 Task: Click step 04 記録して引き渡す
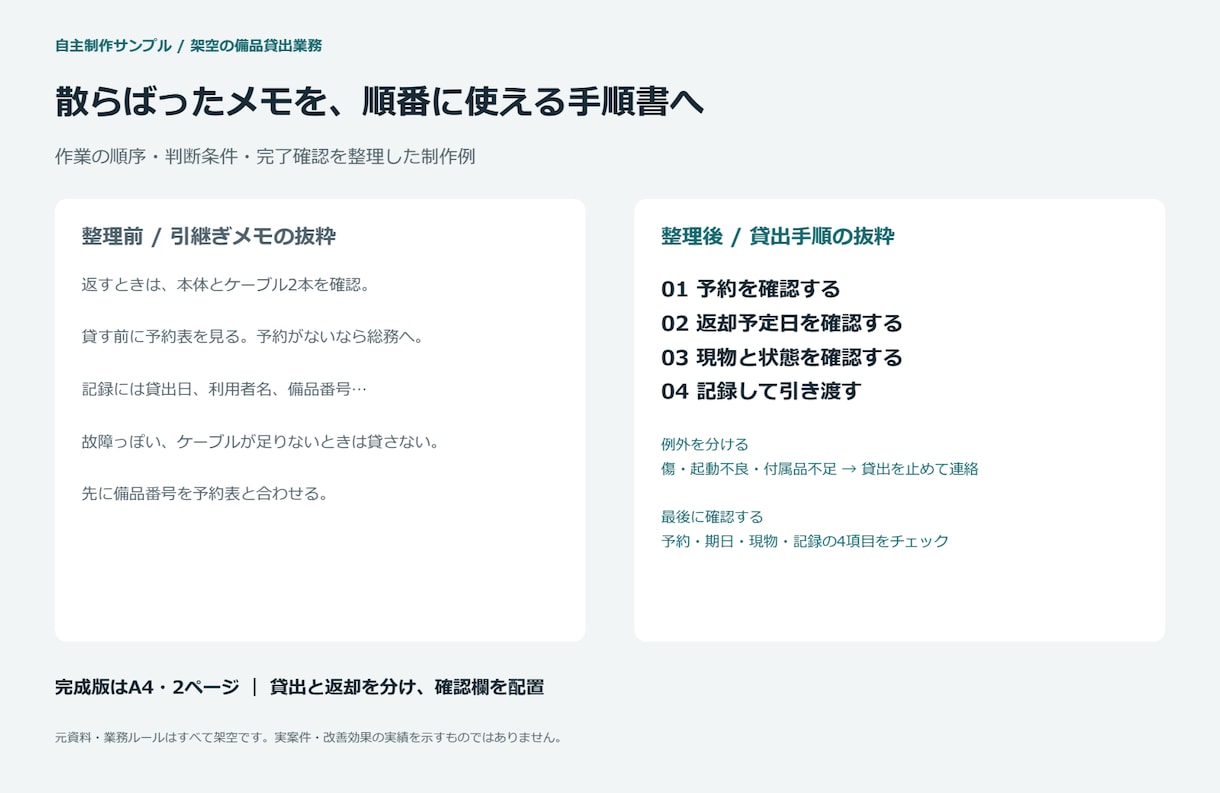click(761, 391)
